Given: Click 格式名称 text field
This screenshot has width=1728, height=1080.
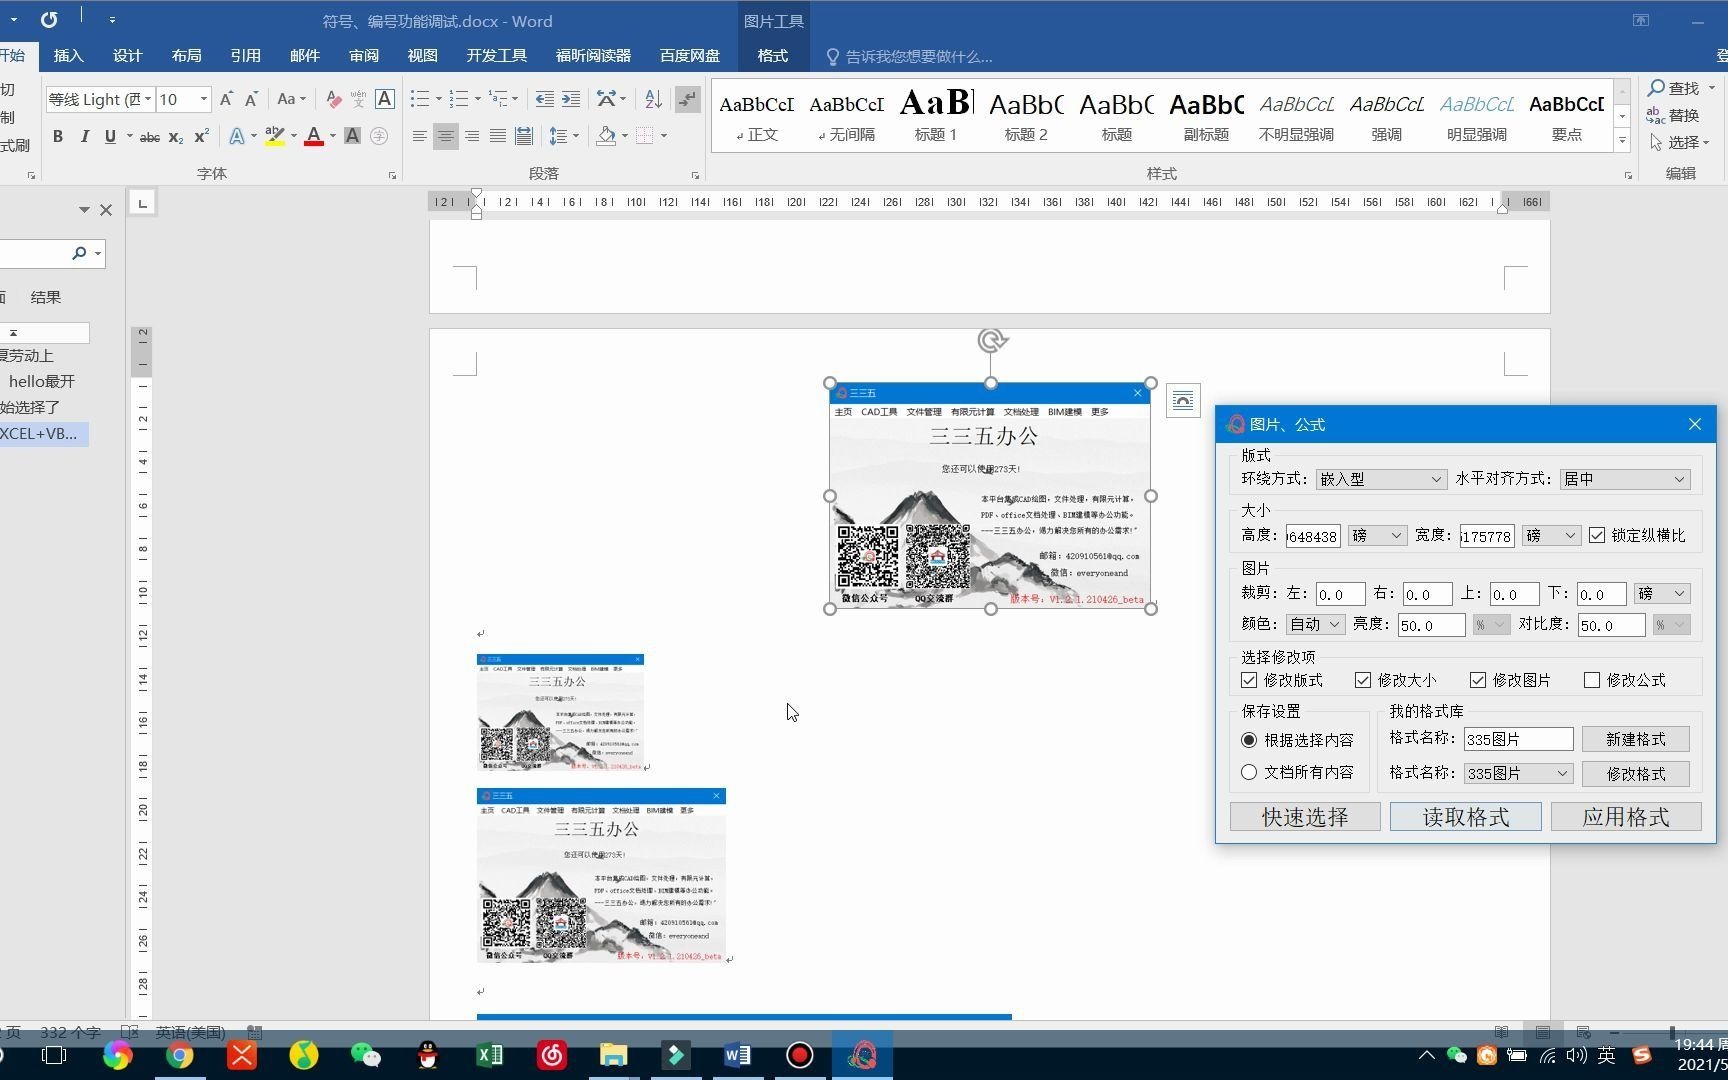Looking at the screenshot, I should click(1518, 739).
